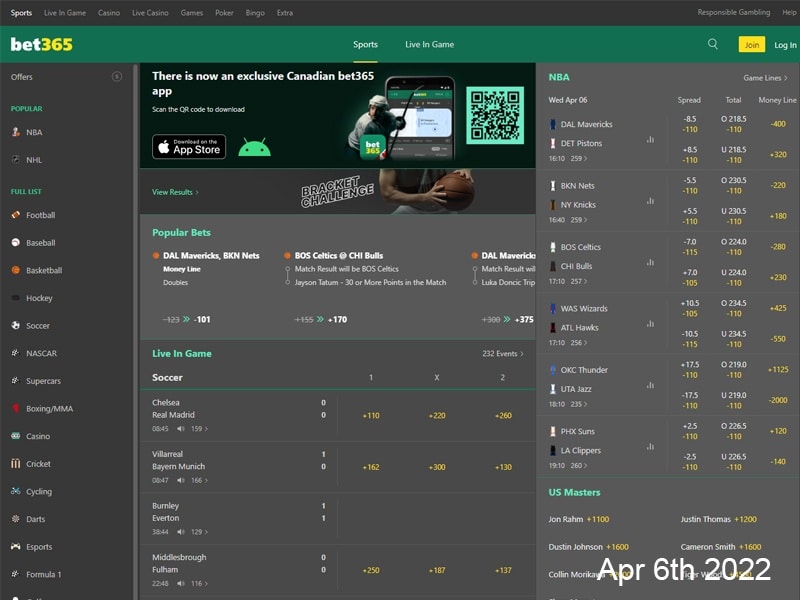Enable audio for the Burnley vs Everton game
Screen dimensions: 800x600
pos(180,530)
